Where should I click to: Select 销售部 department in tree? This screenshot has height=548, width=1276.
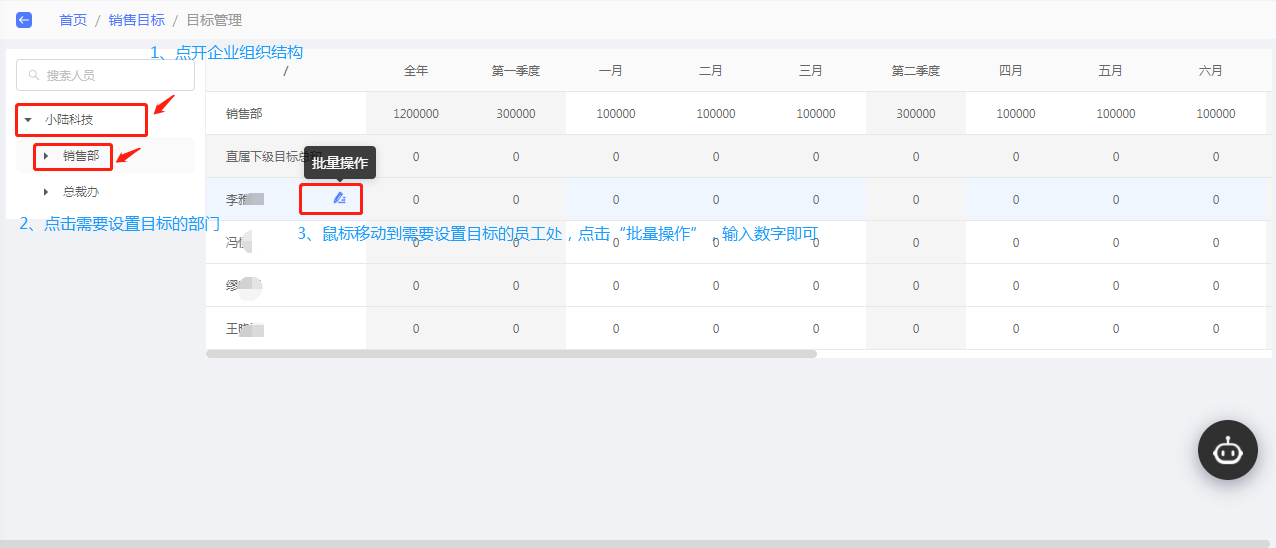coord(81,156)
